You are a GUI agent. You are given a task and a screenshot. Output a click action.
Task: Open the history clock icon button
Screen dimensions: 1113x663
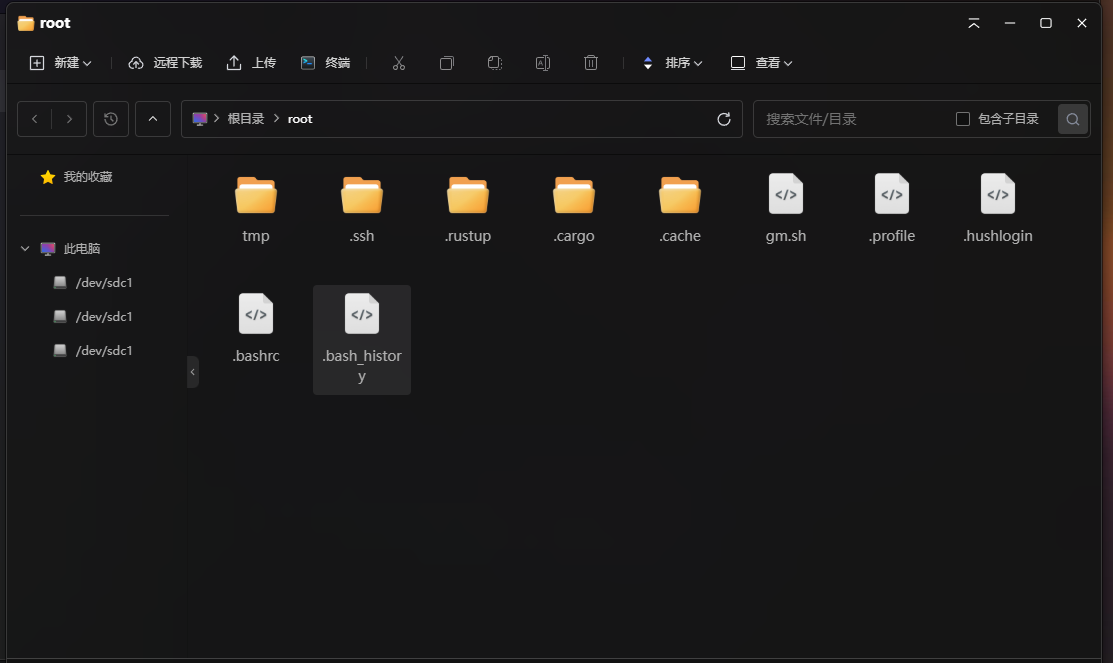tap(111, 119)
